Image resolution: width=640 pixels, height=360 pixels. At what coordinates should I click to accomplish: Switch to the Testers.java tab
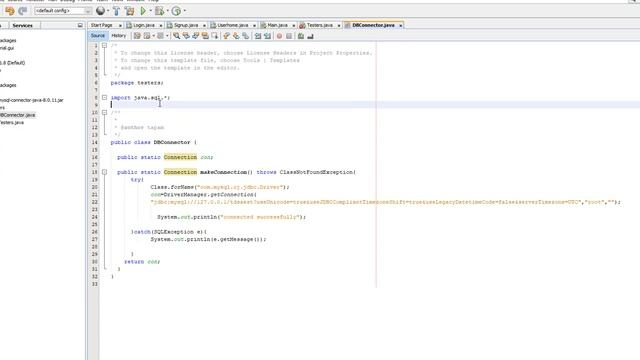(320, 25)
